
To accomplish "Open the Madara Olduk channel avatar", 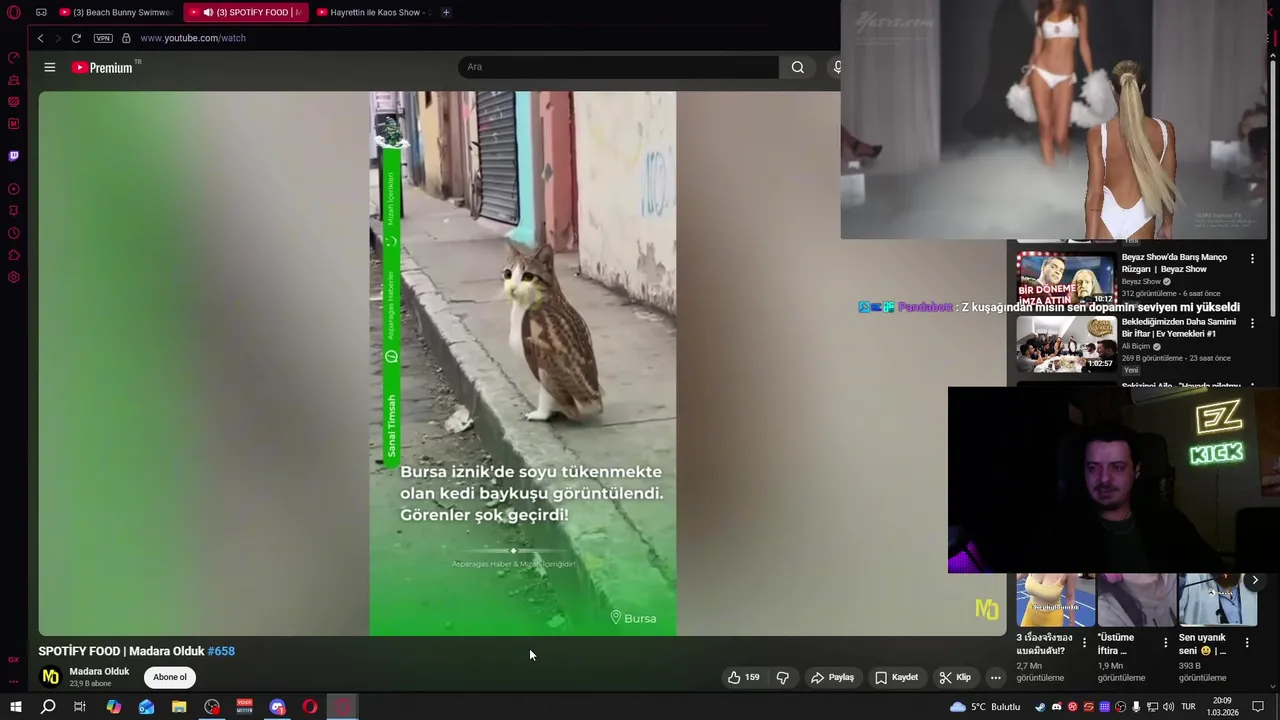I will click(50, 677).
